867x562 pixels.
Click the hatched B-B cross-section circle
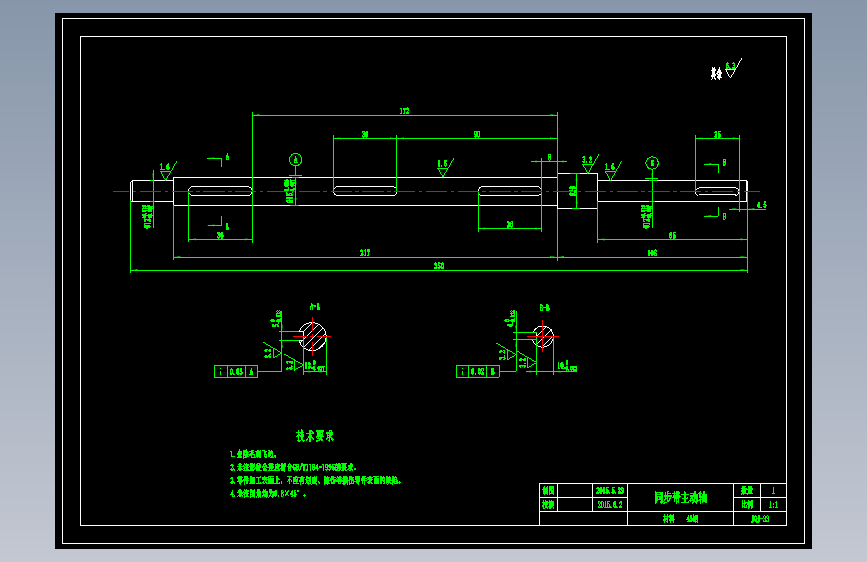(x=543, y=336)
